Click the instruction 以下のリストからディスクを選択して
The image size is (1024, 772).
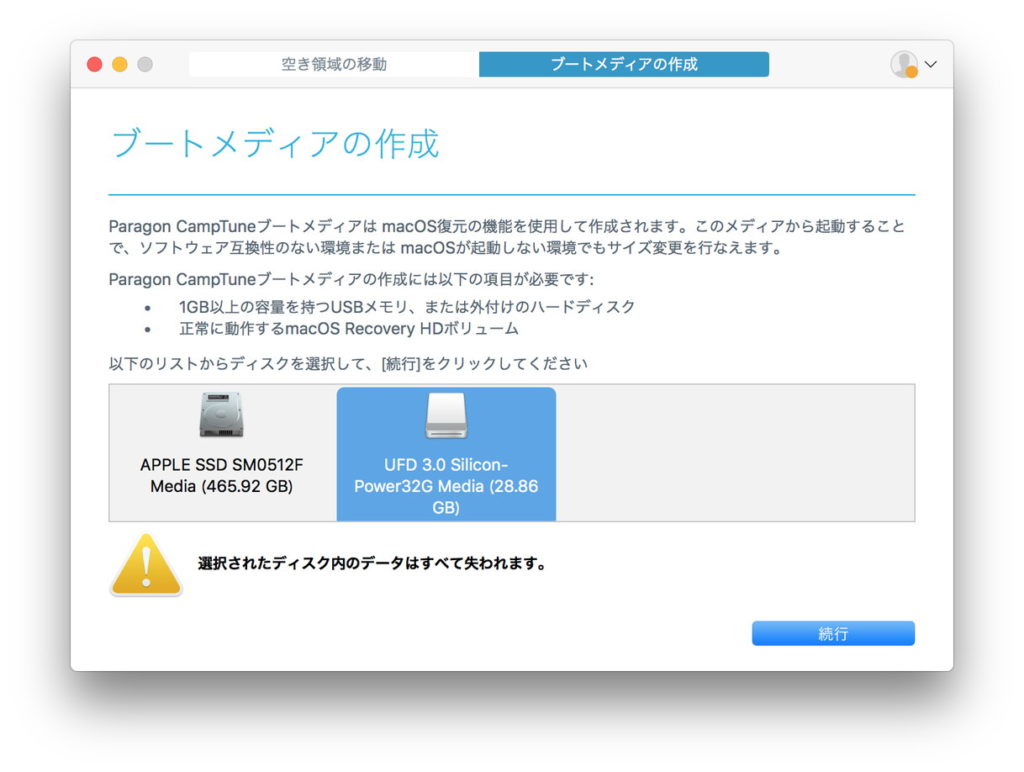tap(348, 363)
